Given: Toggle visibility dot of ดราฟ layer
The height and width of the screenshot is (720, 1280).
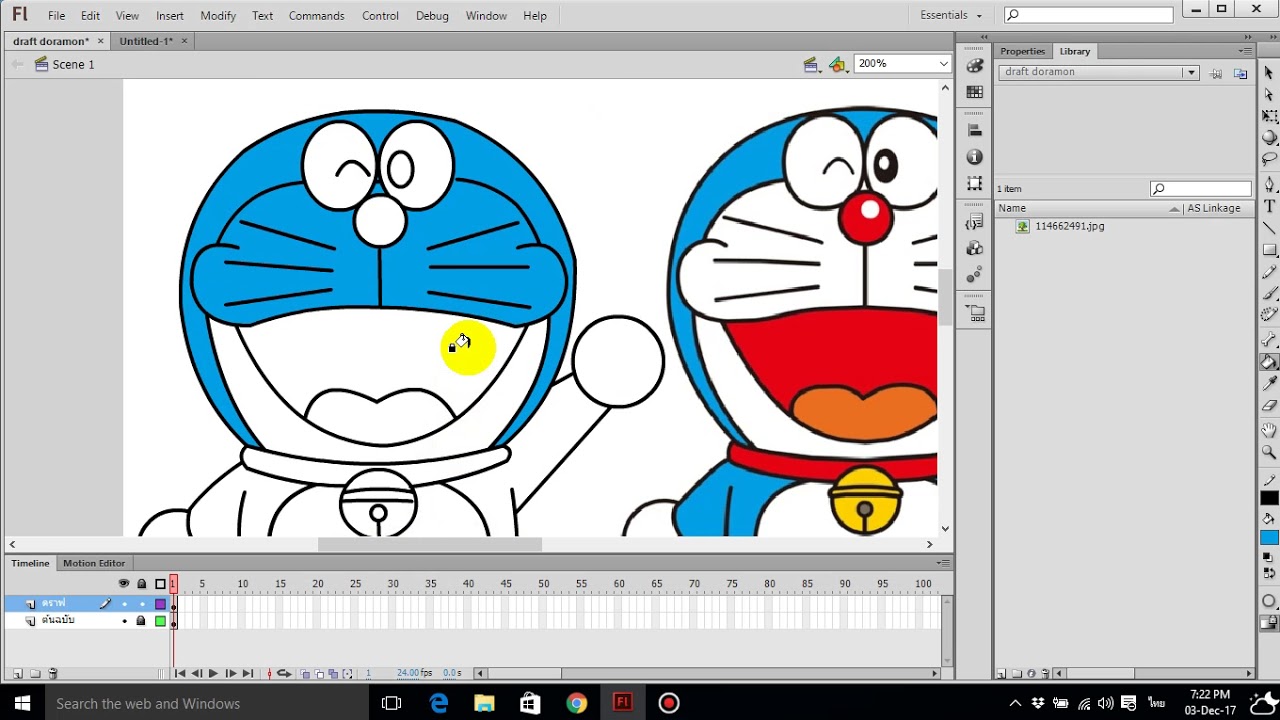Looking at the screenshot, I should tap(124, 604).
